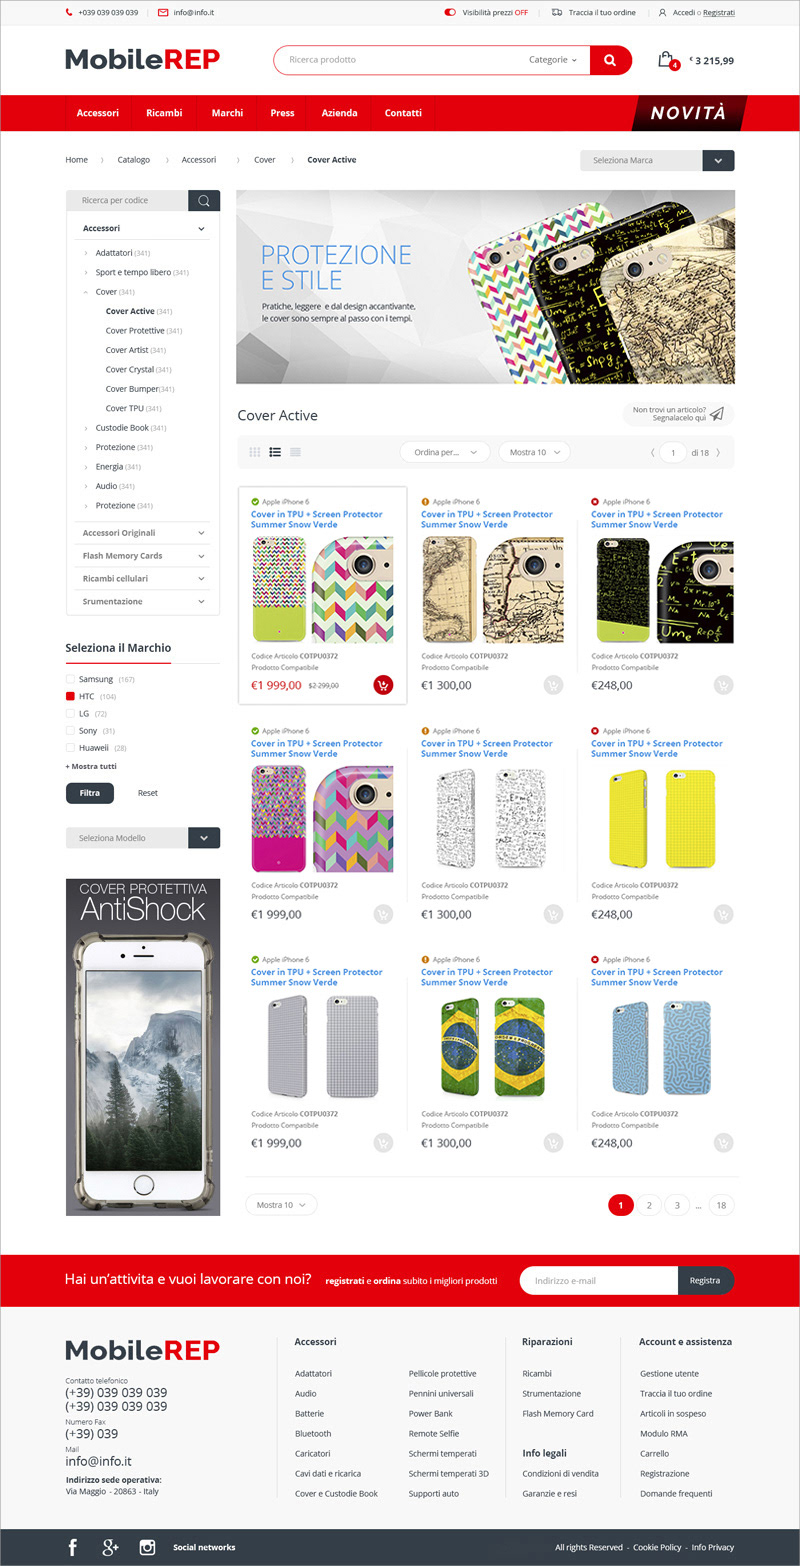
Task: Open the Facebook social icon
Action: (x=73, y=1547)
